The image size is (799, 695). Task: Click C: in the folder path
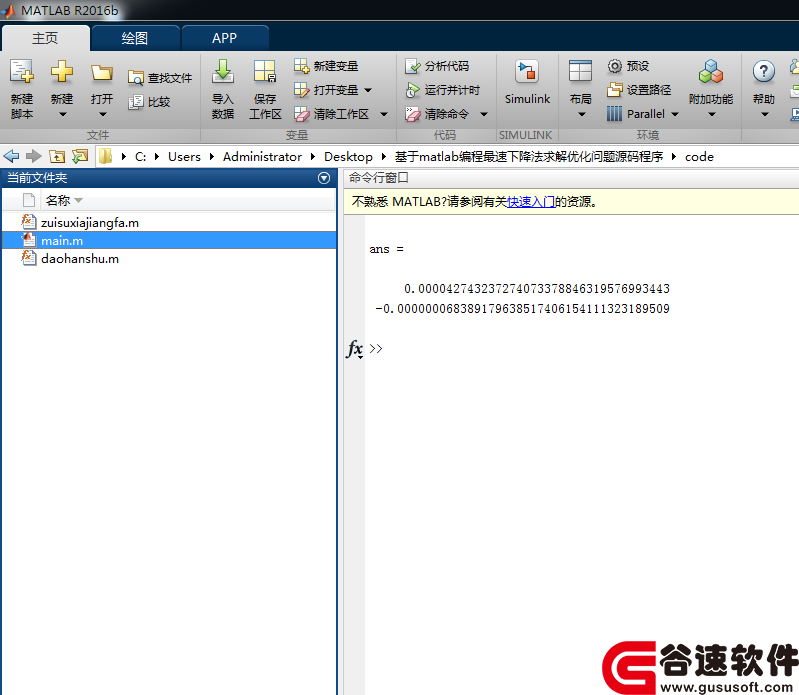140,156
